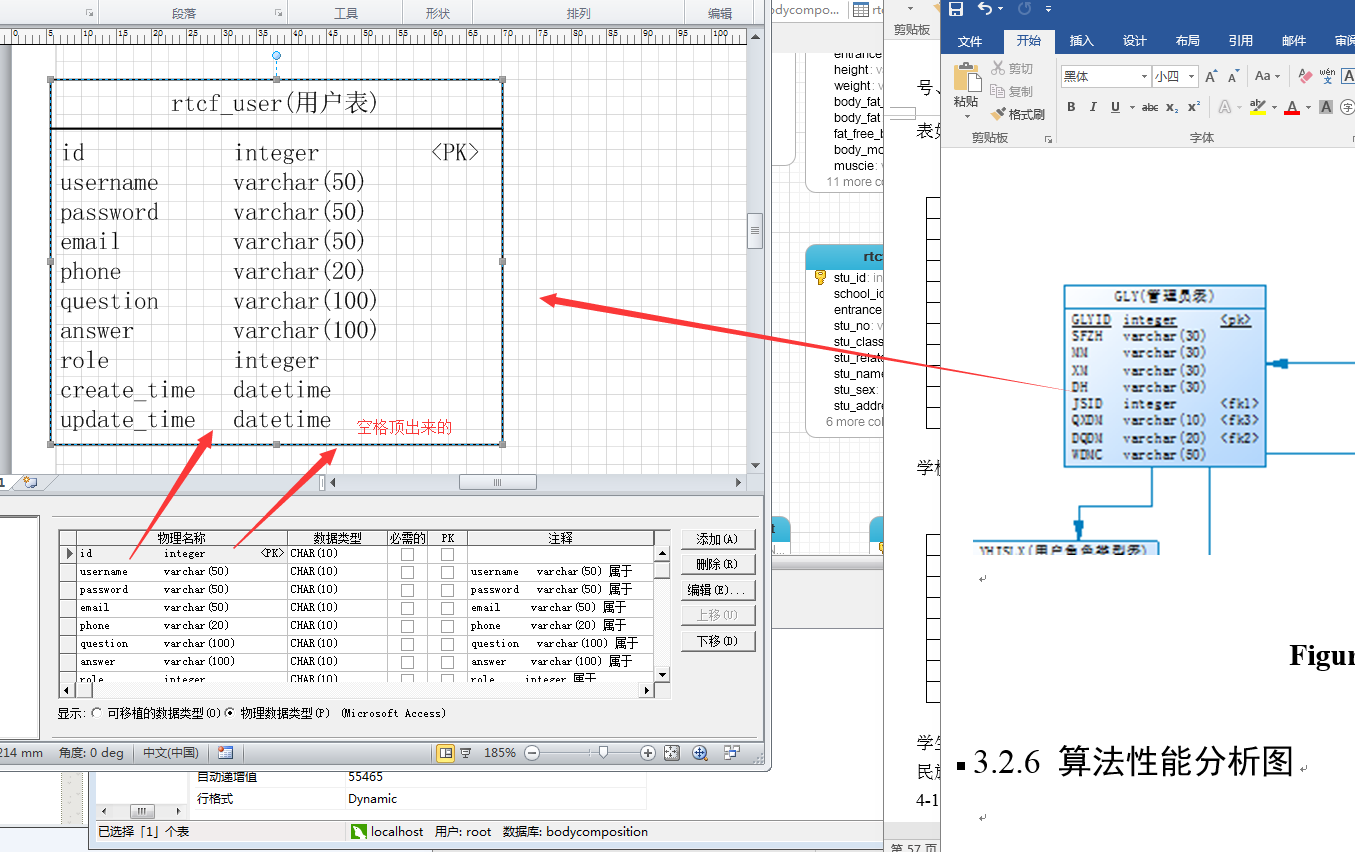Toggle normal view icon in Visio status bar
The image size is (1355, 852).
click(x=446, y=753)
